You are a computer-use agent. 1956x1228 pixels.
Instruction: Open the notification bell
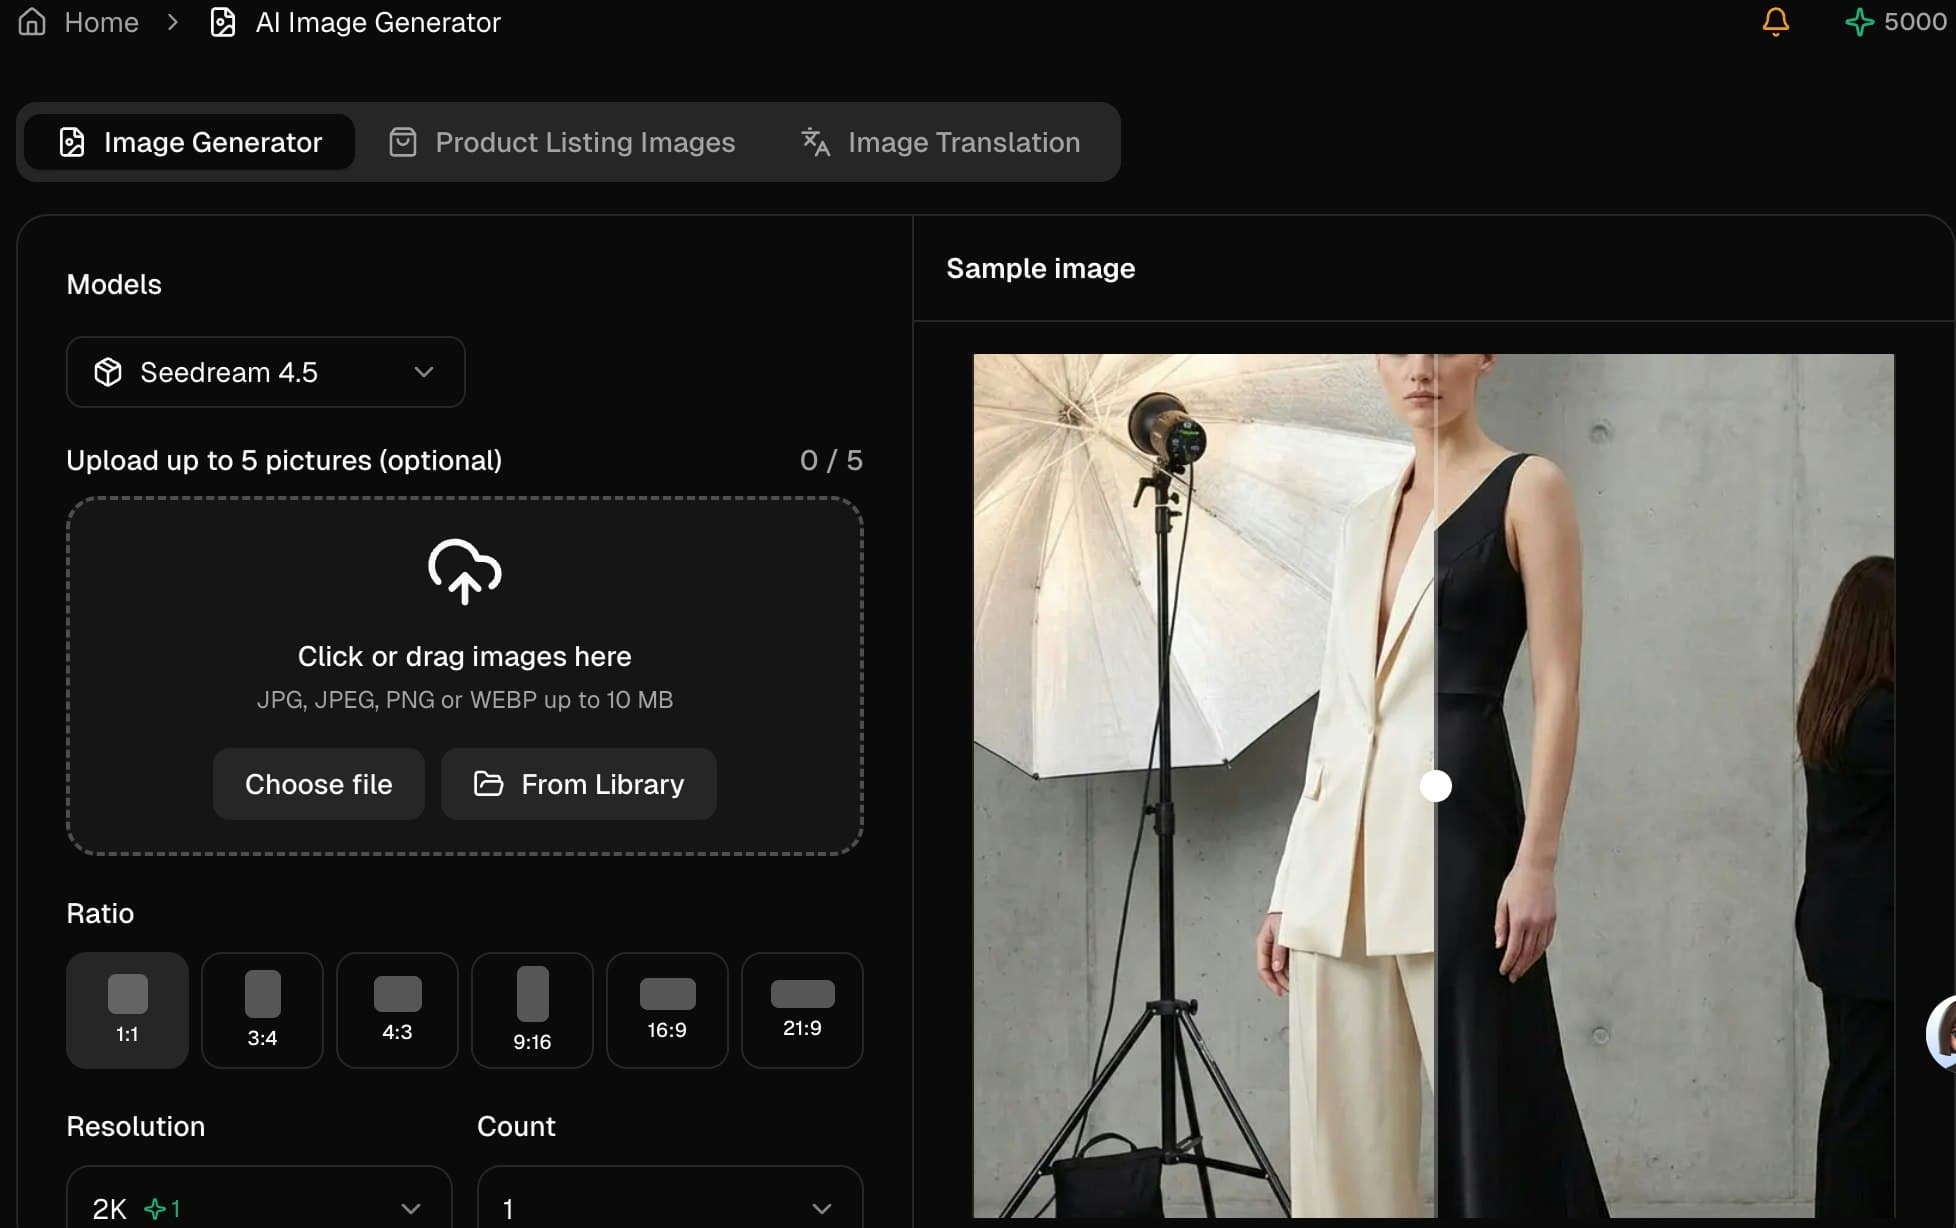[1775, 22]
